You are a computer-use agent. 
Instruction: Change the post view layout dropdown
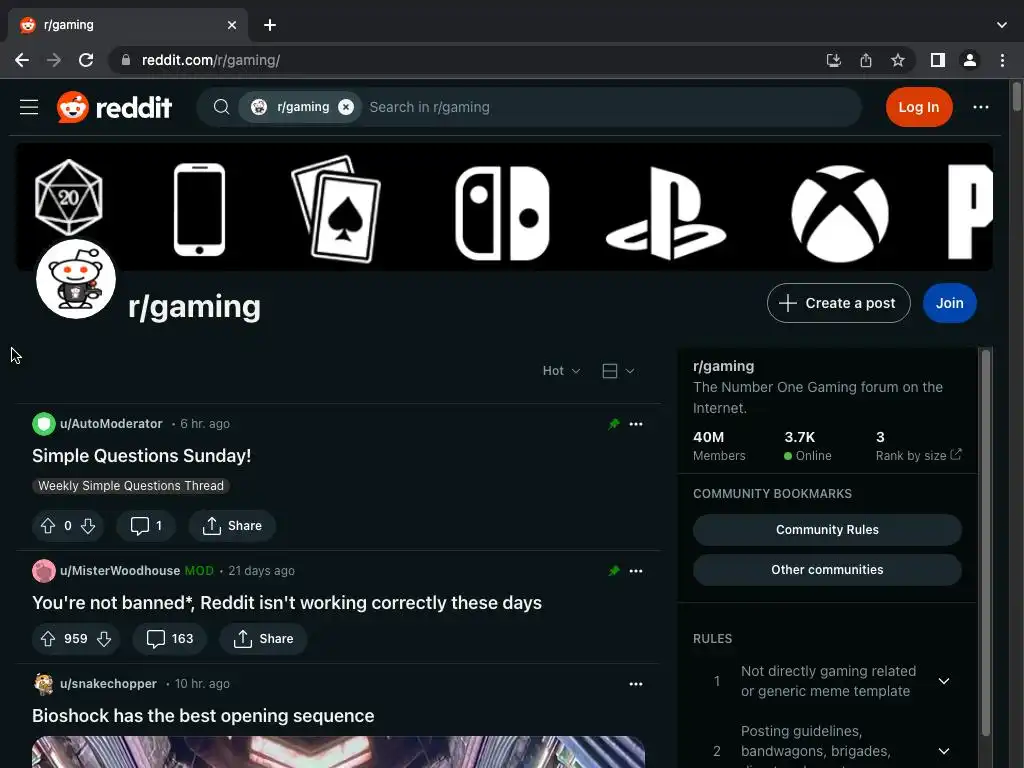click(x=618, y=371)
